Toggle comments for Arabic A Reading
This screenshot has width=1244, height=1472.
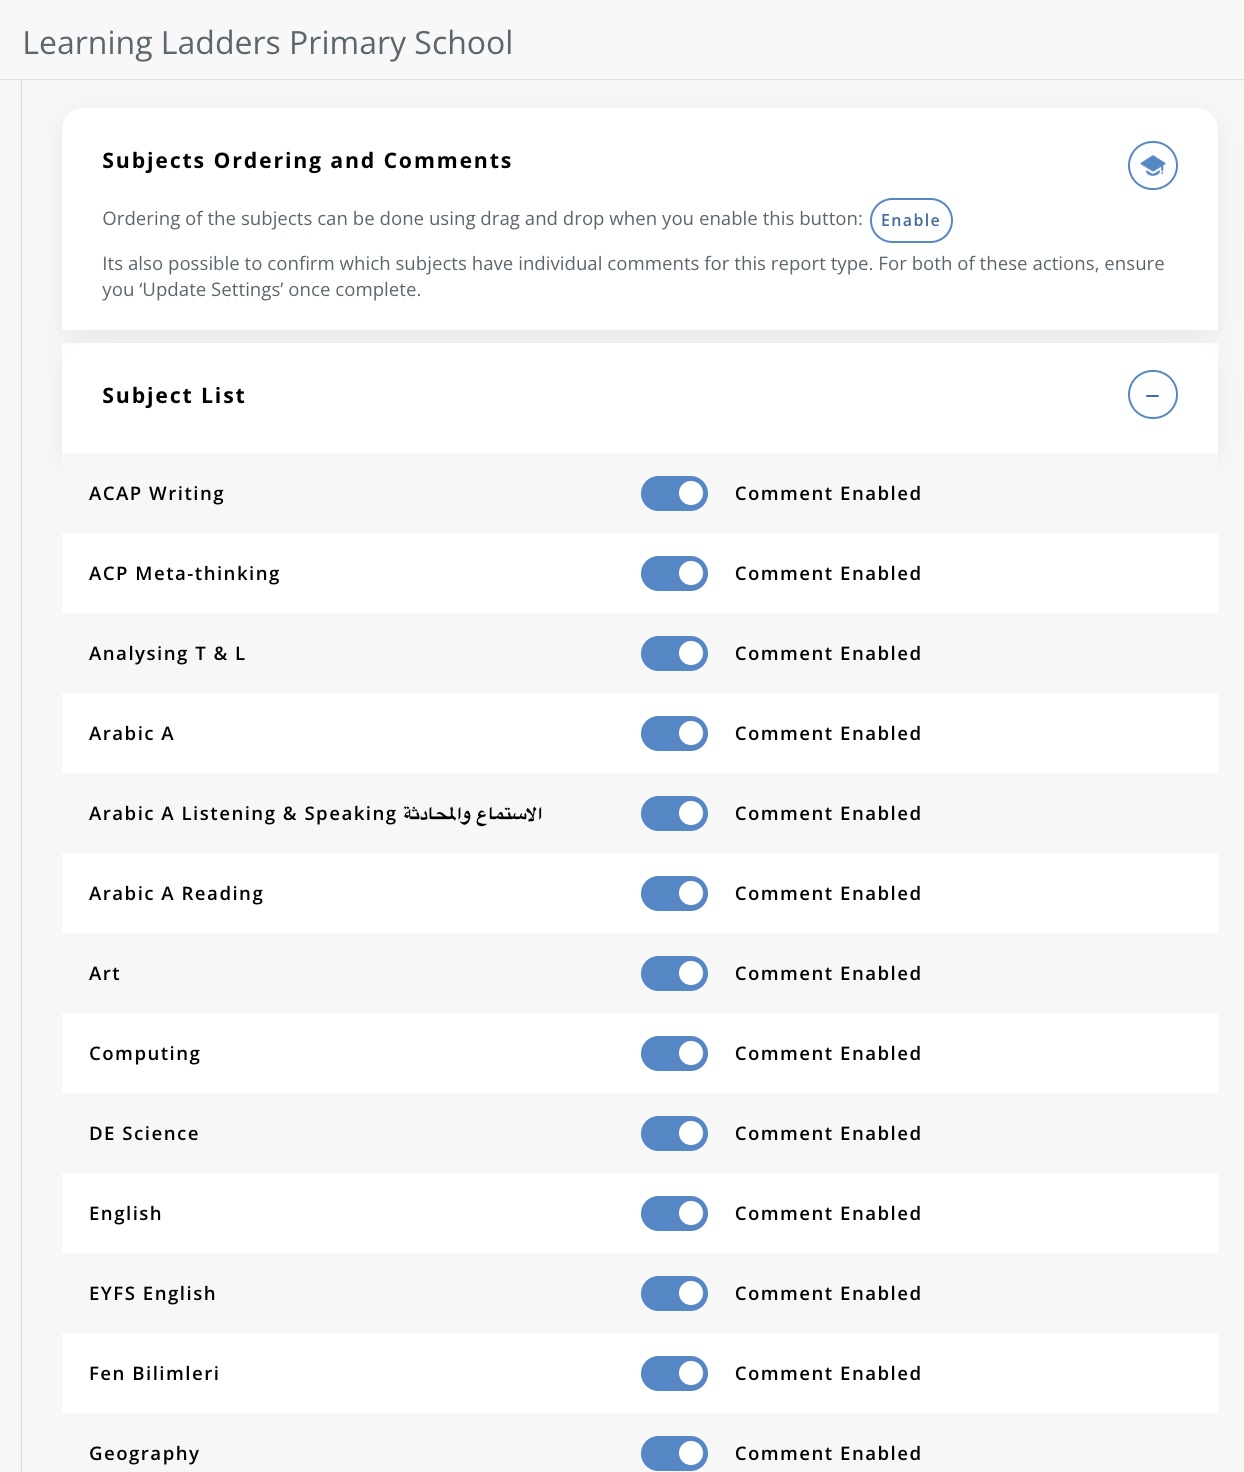[674, 893]
